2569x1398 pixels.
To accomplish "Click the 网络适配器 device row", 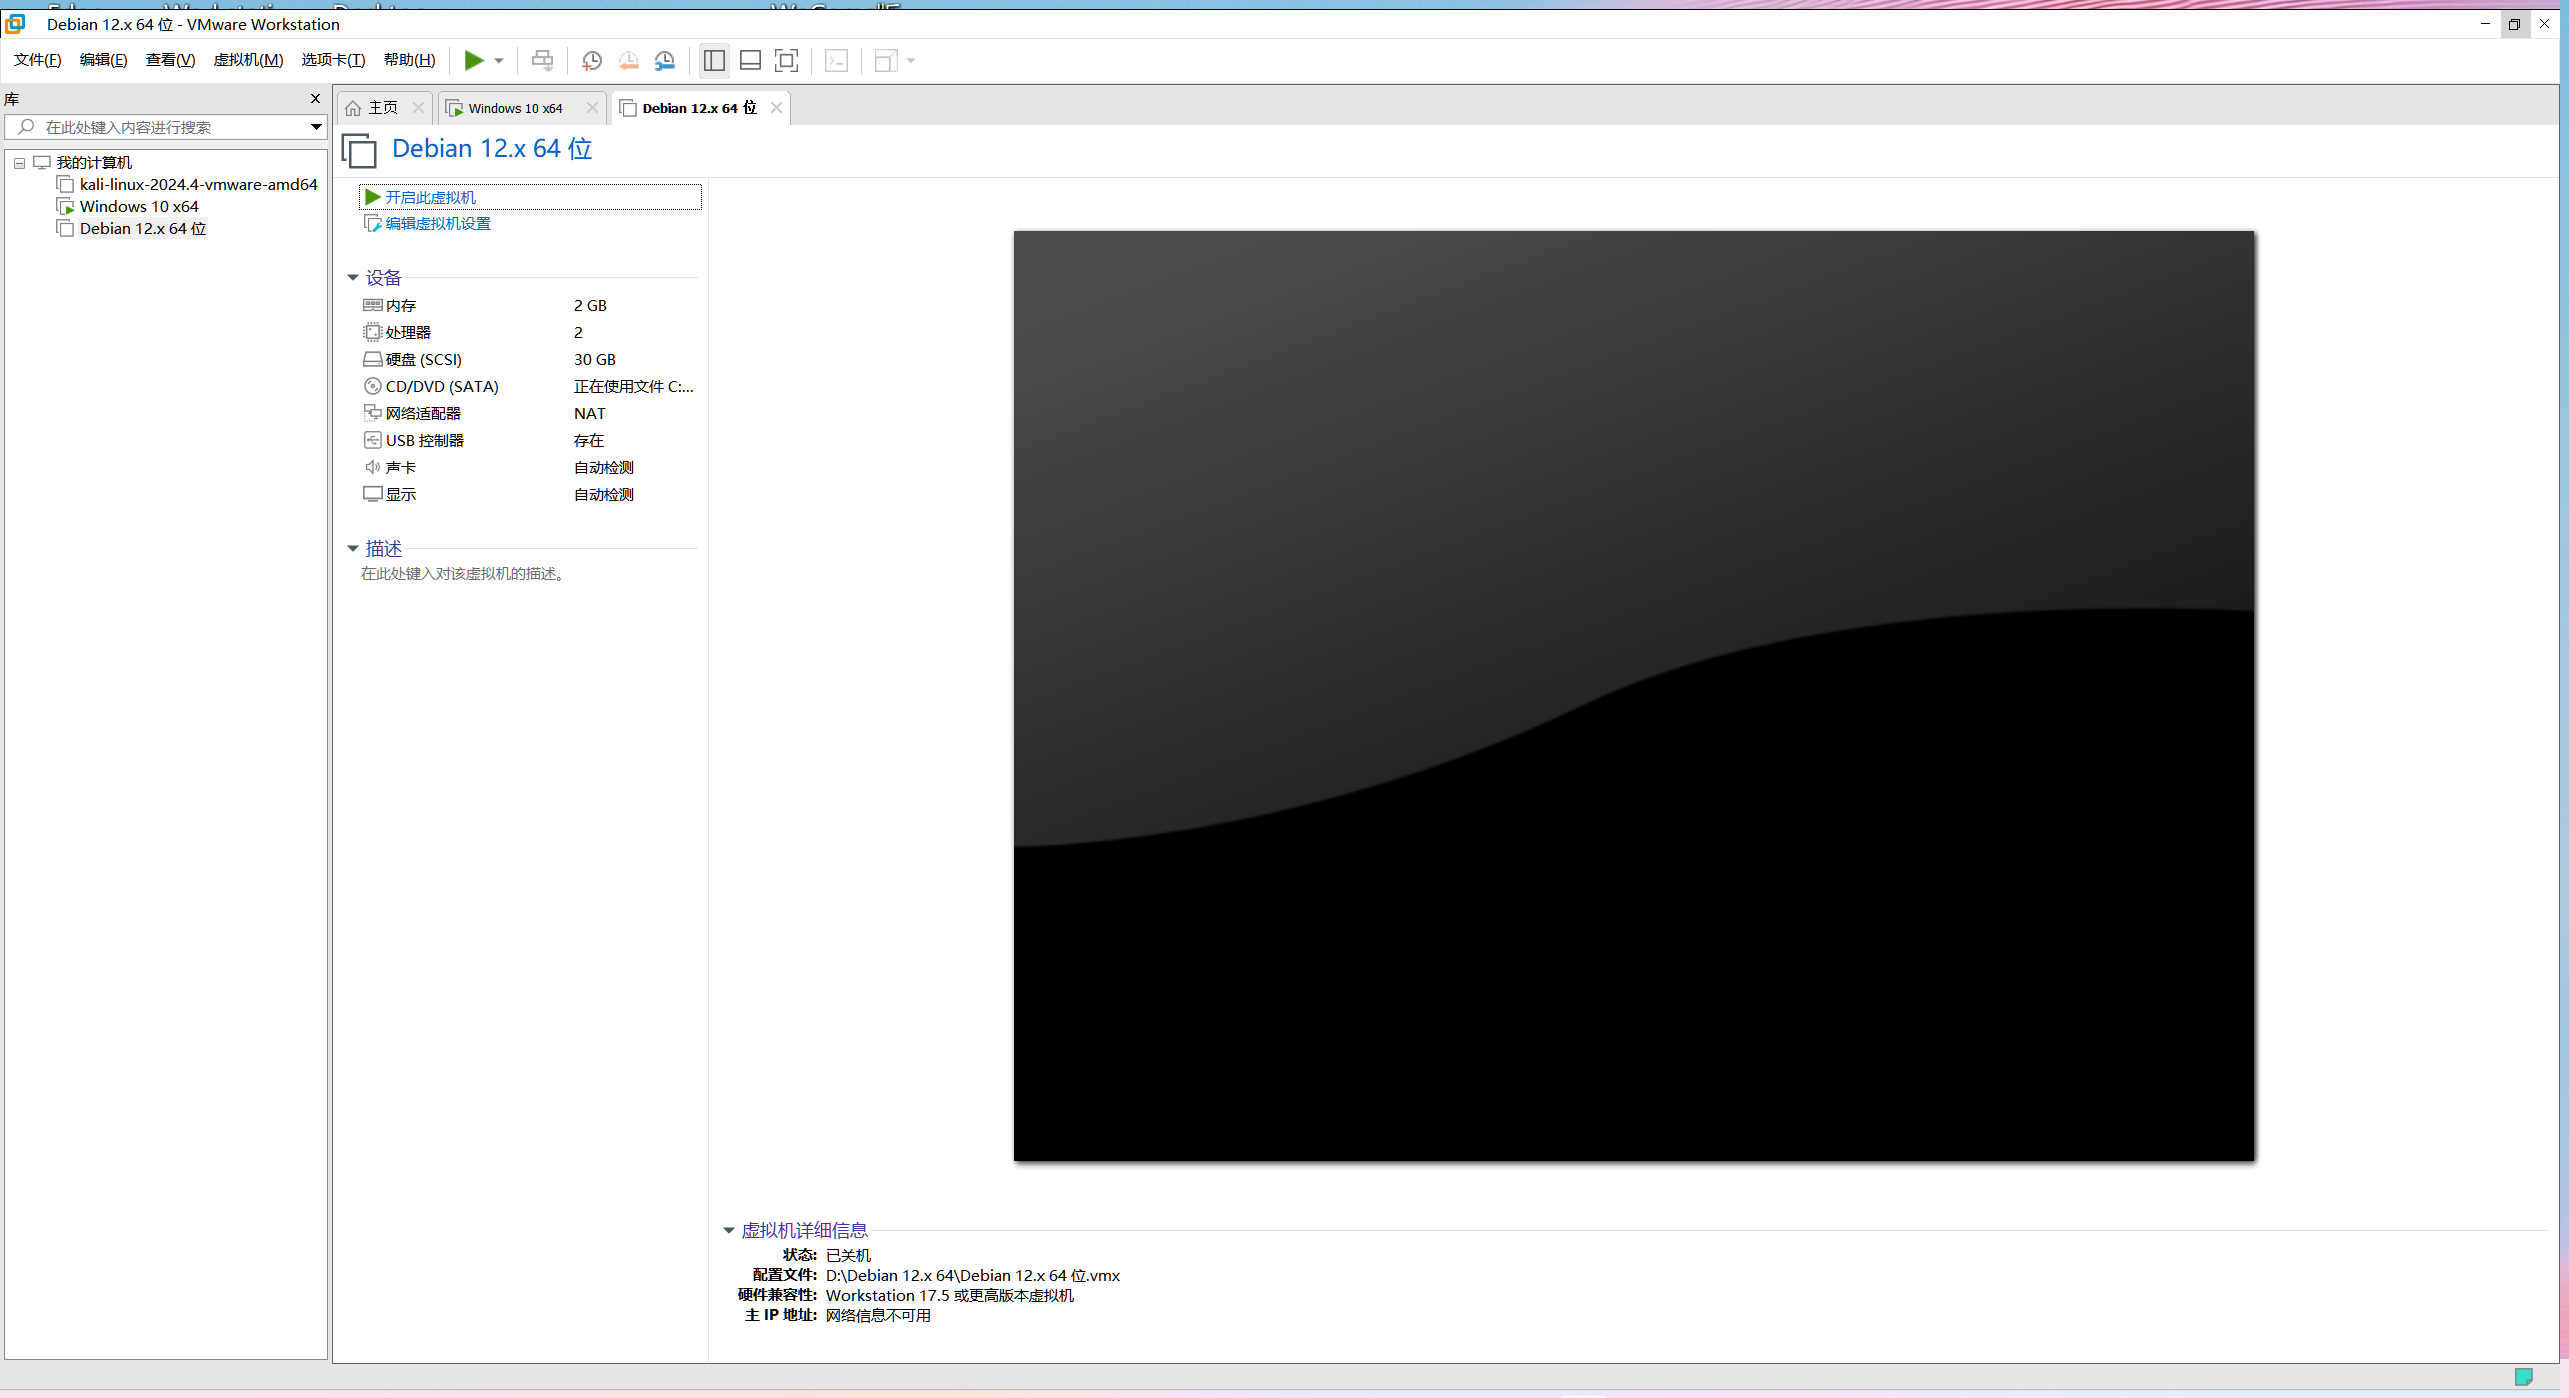I will click(x=529, y=413).
